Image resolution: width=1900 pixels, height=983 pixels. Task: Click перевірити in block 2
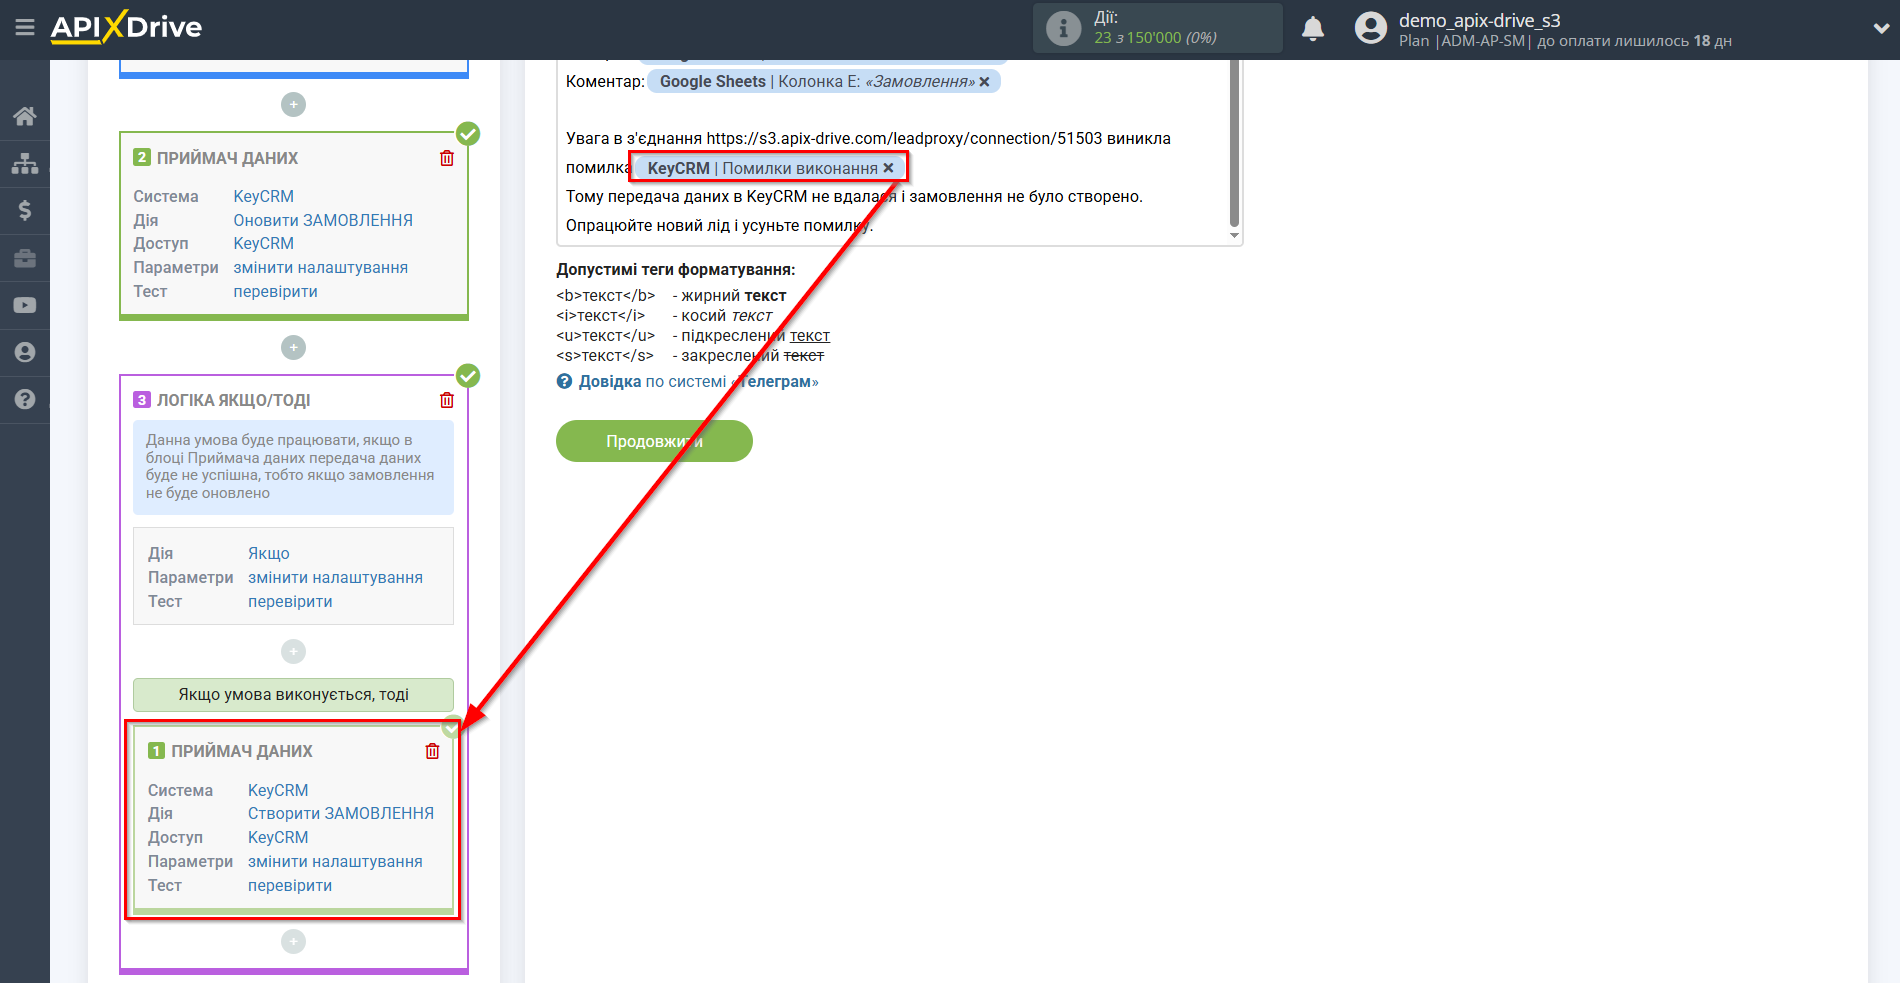coord(275,291)
